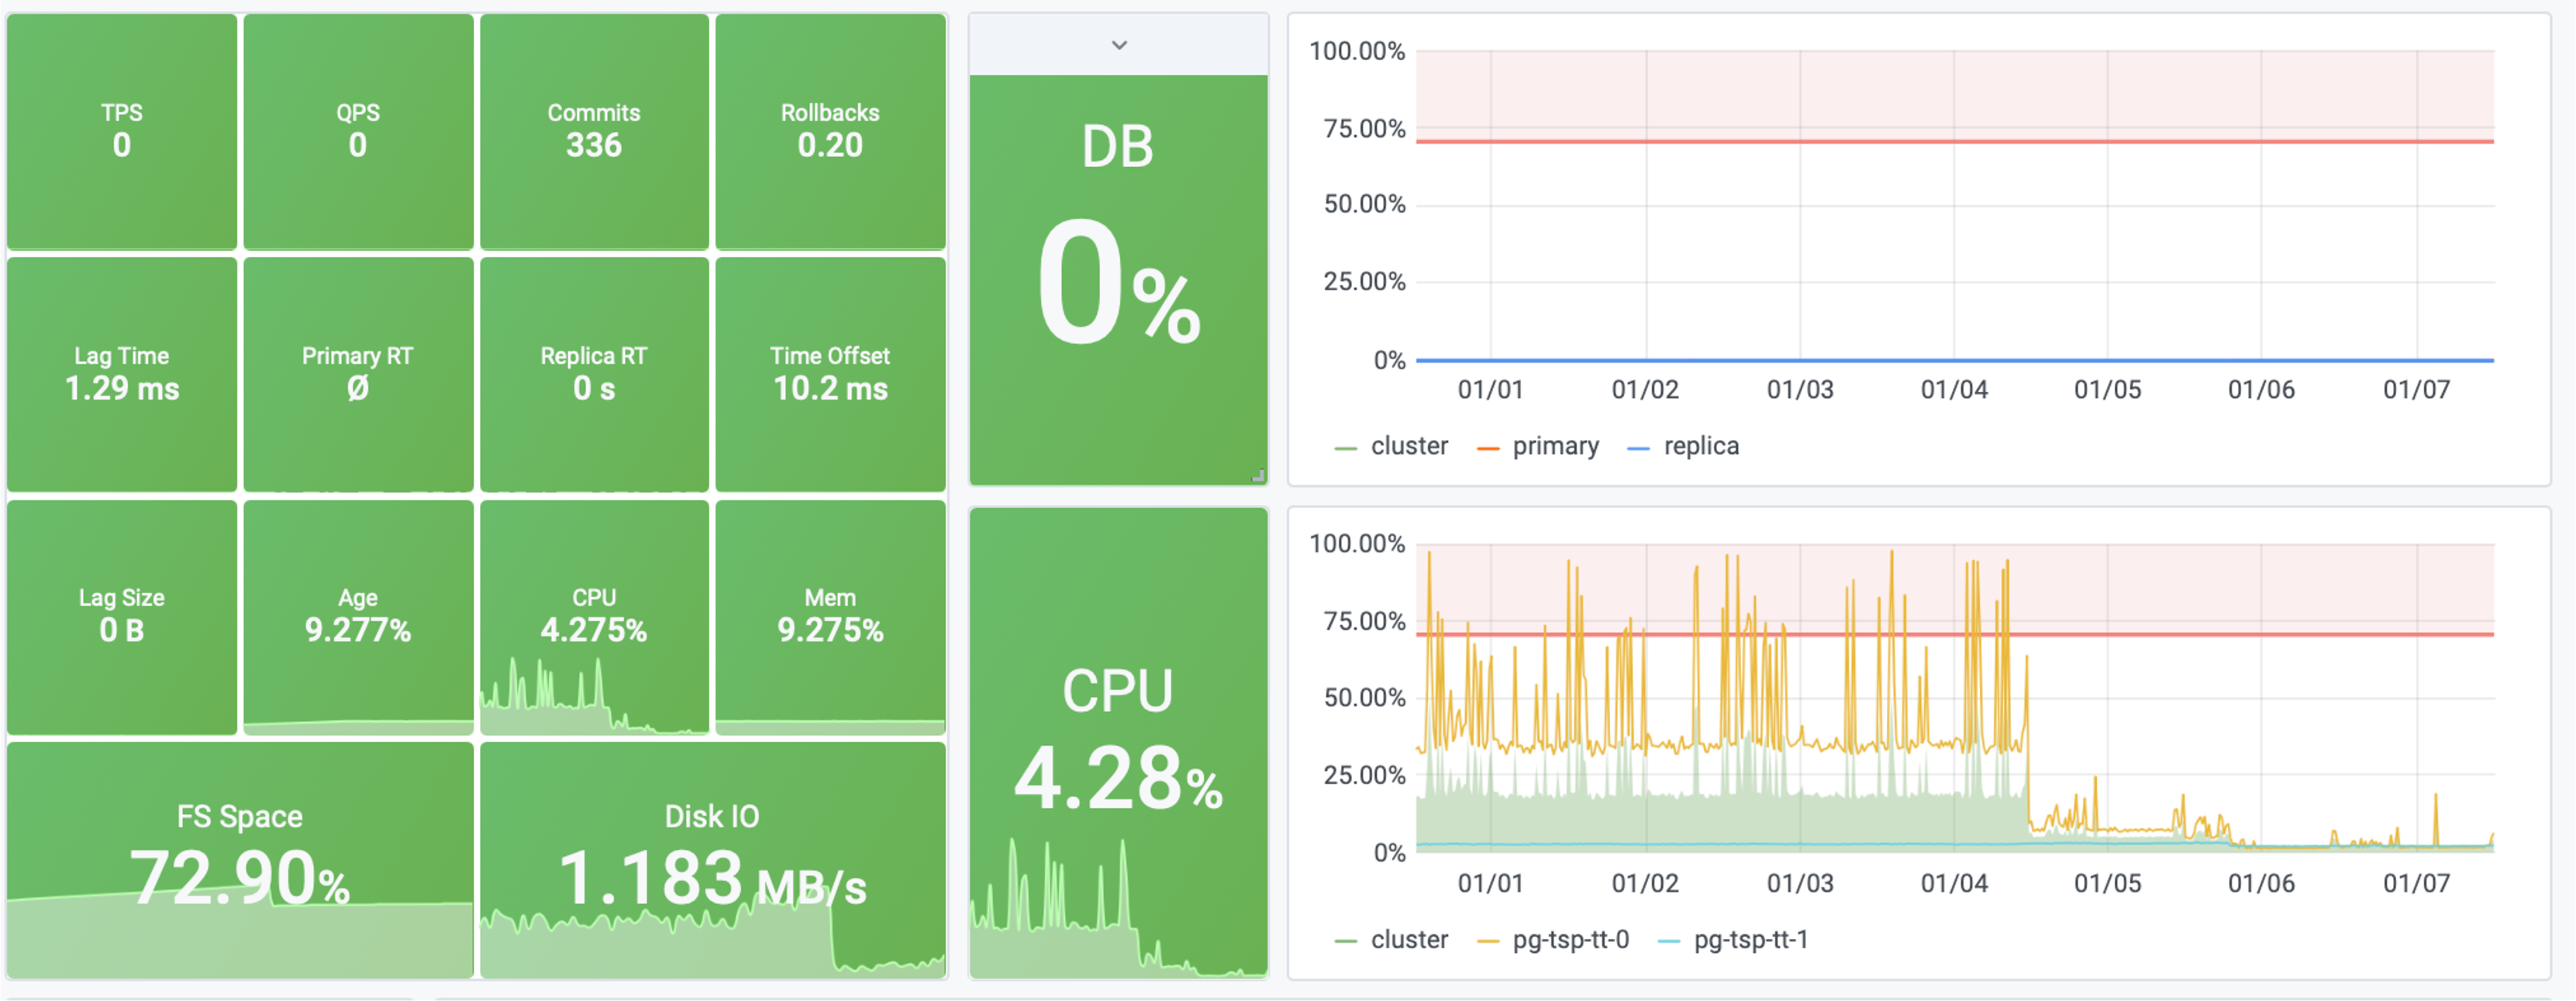Screen dimensions: 2576x1001
Task: Toggle the replica series in DB chart legend
Action: [x=1700, y=446]
